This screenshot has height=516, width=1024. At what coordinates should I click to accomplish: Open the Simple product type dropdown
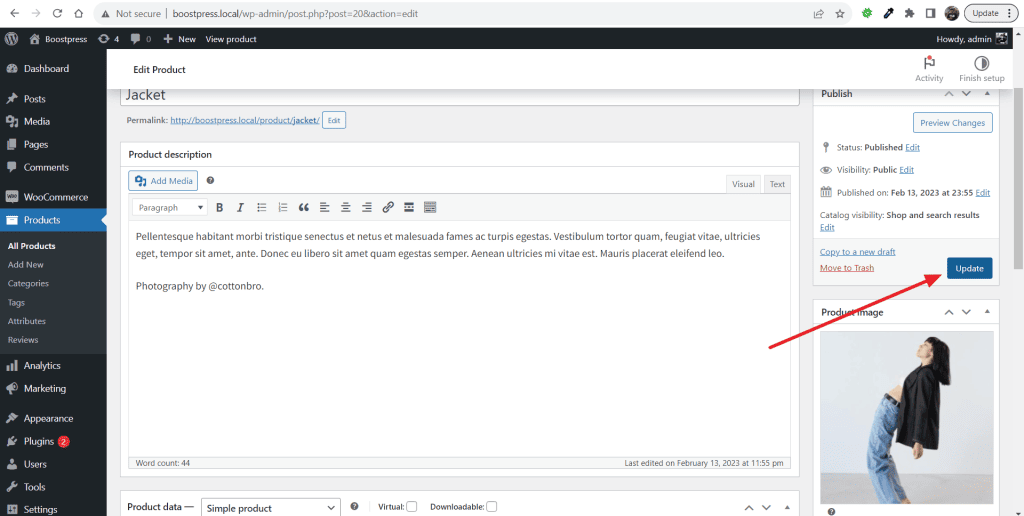(271, 508)
